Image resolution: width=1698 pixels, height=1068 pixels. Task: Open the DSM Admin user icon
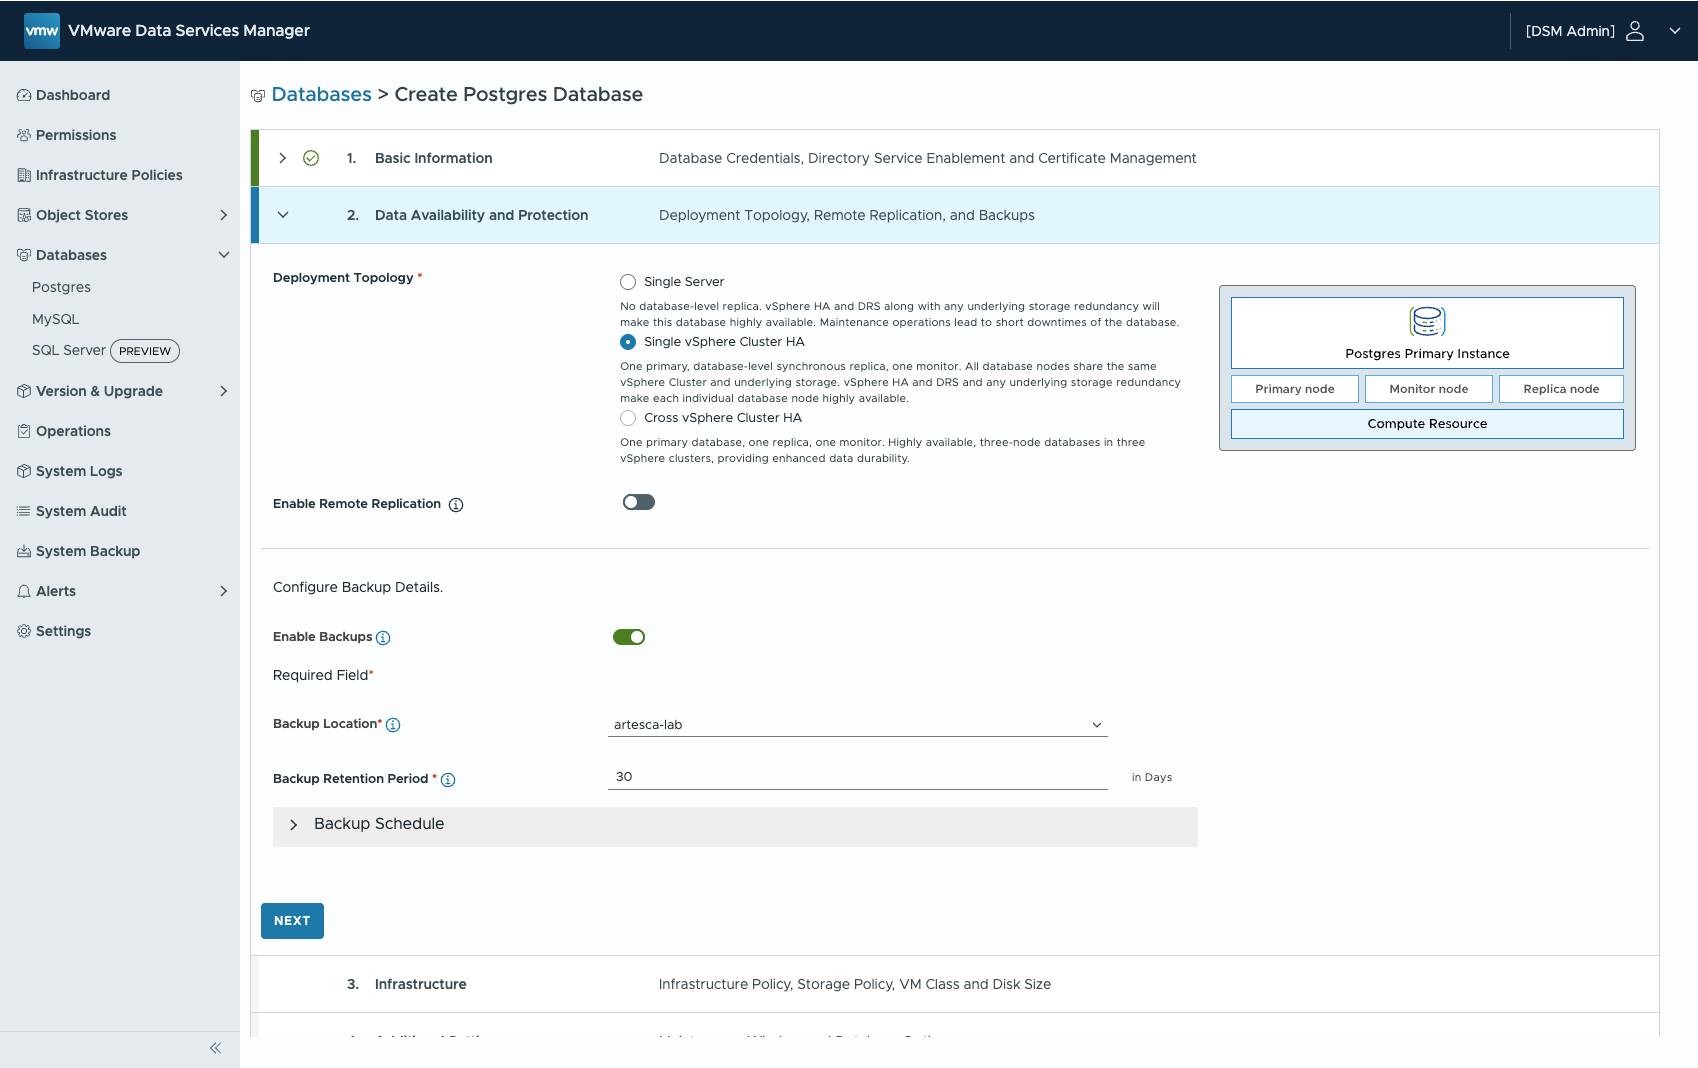click(1635, 31)
